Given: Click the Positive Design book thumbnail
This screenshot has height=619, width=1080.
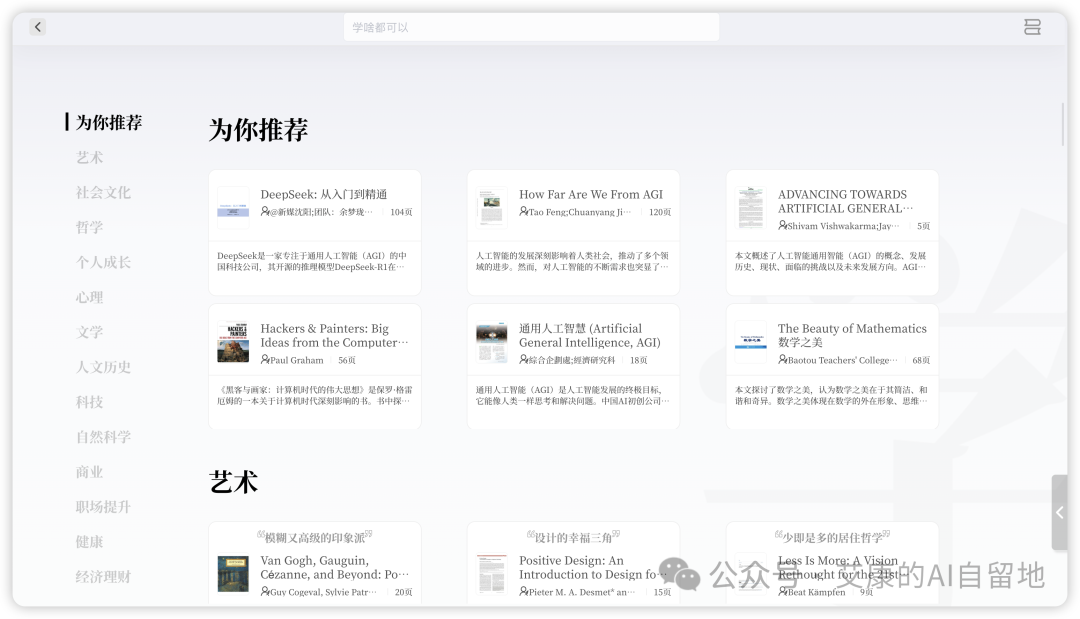Looking at the screenshot, I should coord(492,573).
